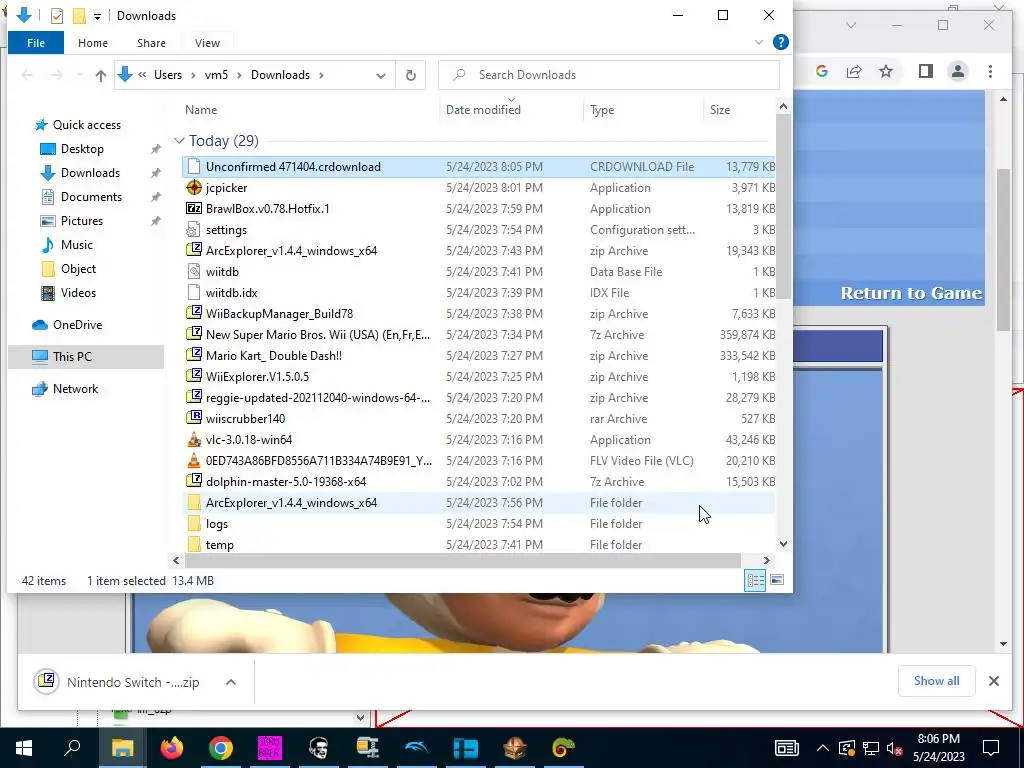This screenshot has width=1024, height=768.
Task: Click vm5 in the address breadcrumb
Action: 216,75
